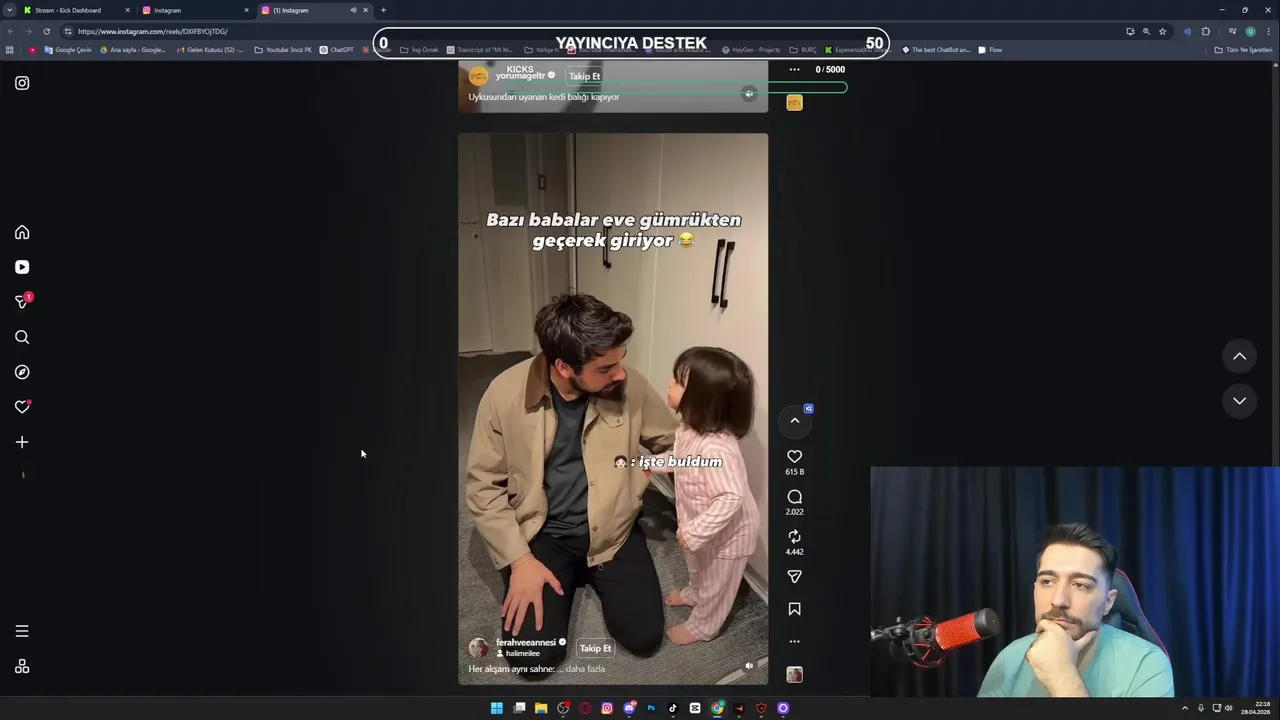Image resolution: width=1280 pixels, height=720 pixels.
Task: Open Reels in the Instagram sidebar
Action: pos(22,267)
